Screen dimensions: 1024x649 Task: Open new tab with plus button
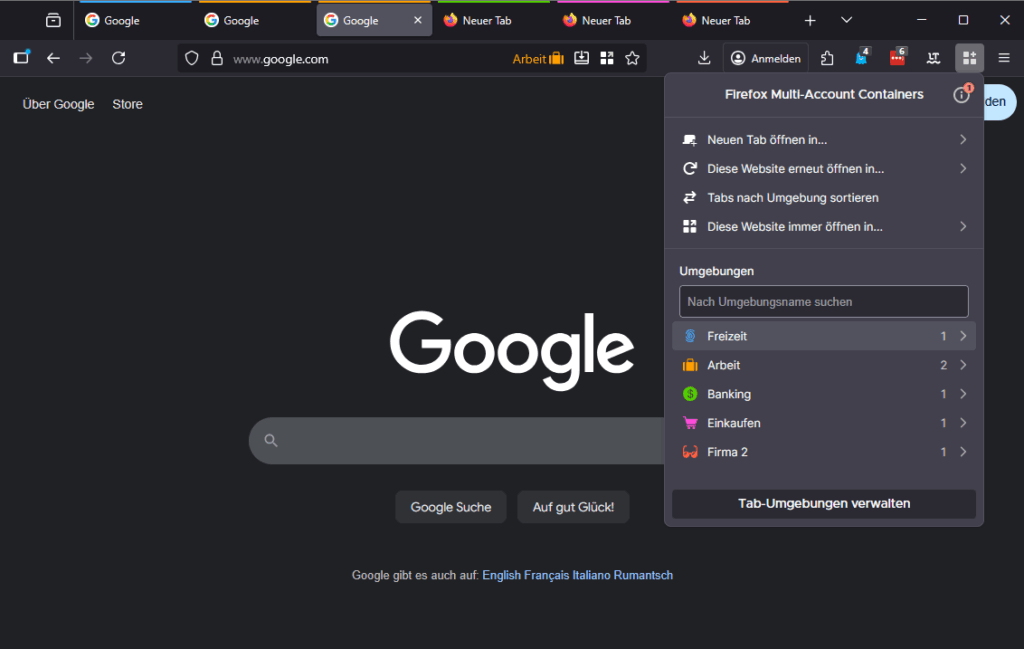810,20
